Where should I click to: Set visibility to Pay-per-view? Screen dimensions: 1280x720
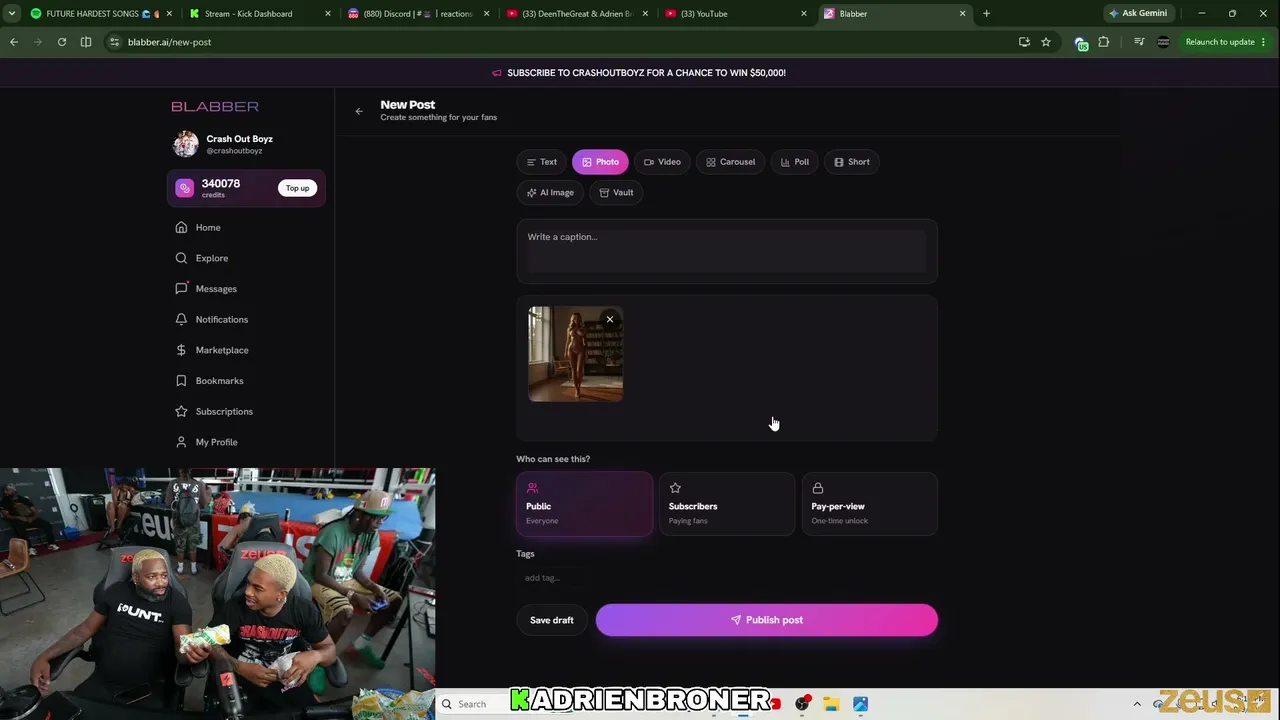[x=870, y=504]
